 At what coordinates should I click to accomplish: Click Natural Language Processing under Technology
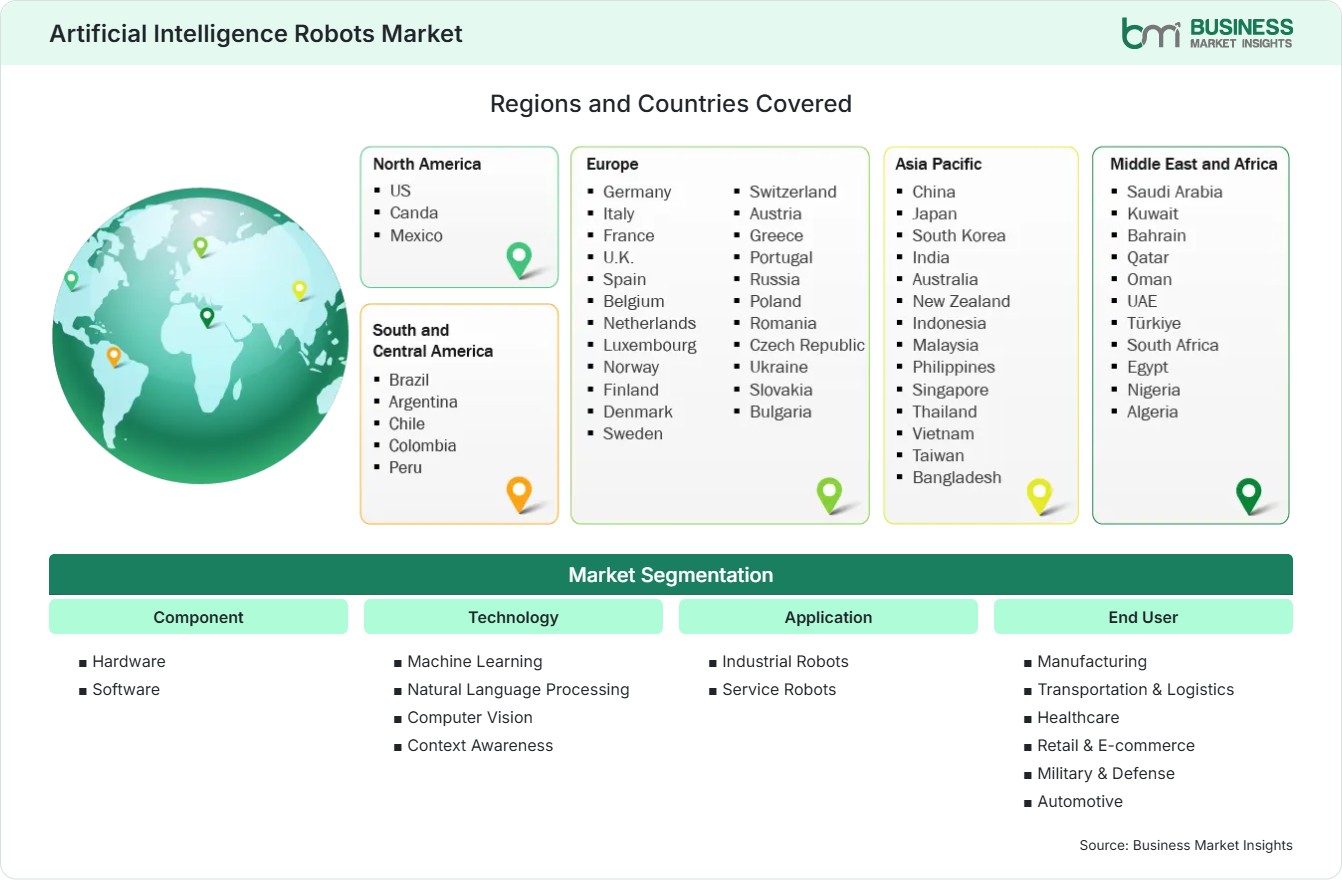coord(518,689)
